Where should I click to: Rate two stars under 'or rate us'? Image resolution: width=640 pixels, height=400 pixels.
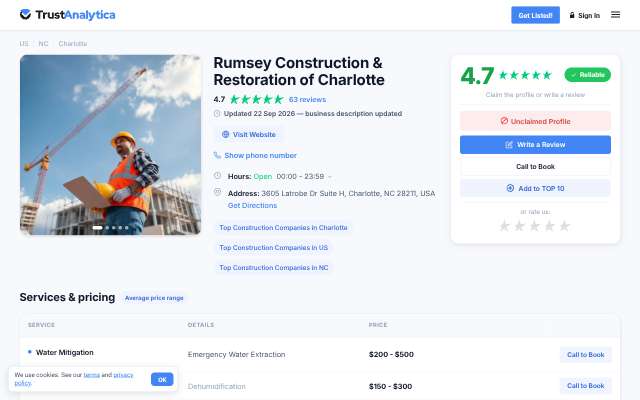pos(519,226)
